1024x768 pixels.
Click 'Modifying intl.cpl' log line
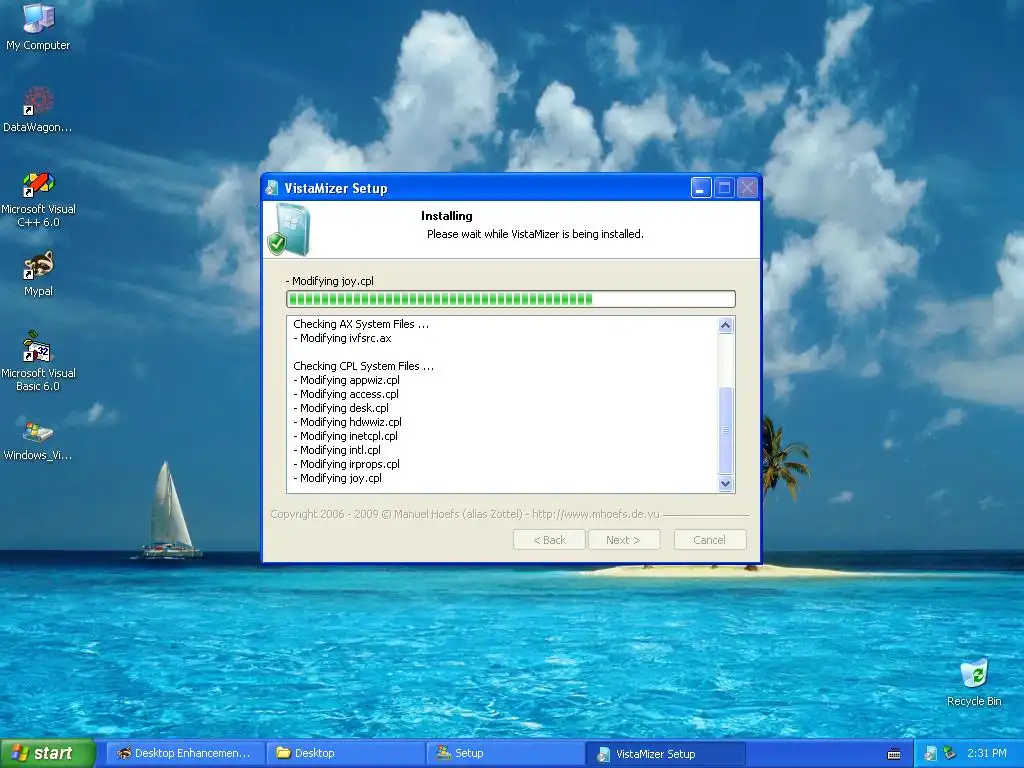click(337, 451)
